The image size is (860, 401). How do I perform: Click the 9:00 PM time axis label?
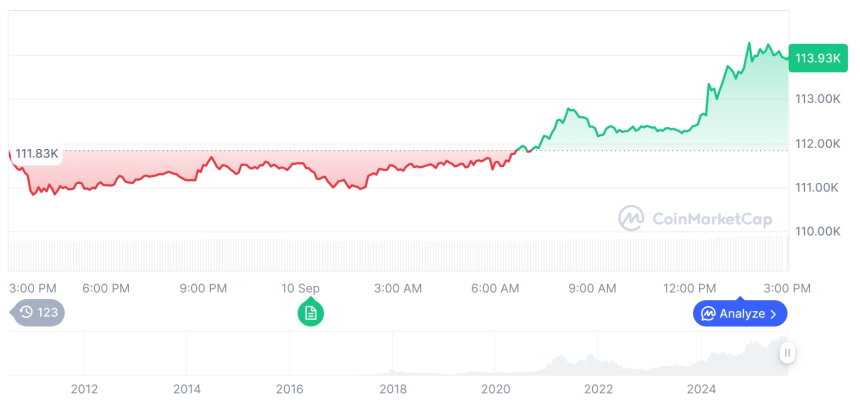coord(203,288)
